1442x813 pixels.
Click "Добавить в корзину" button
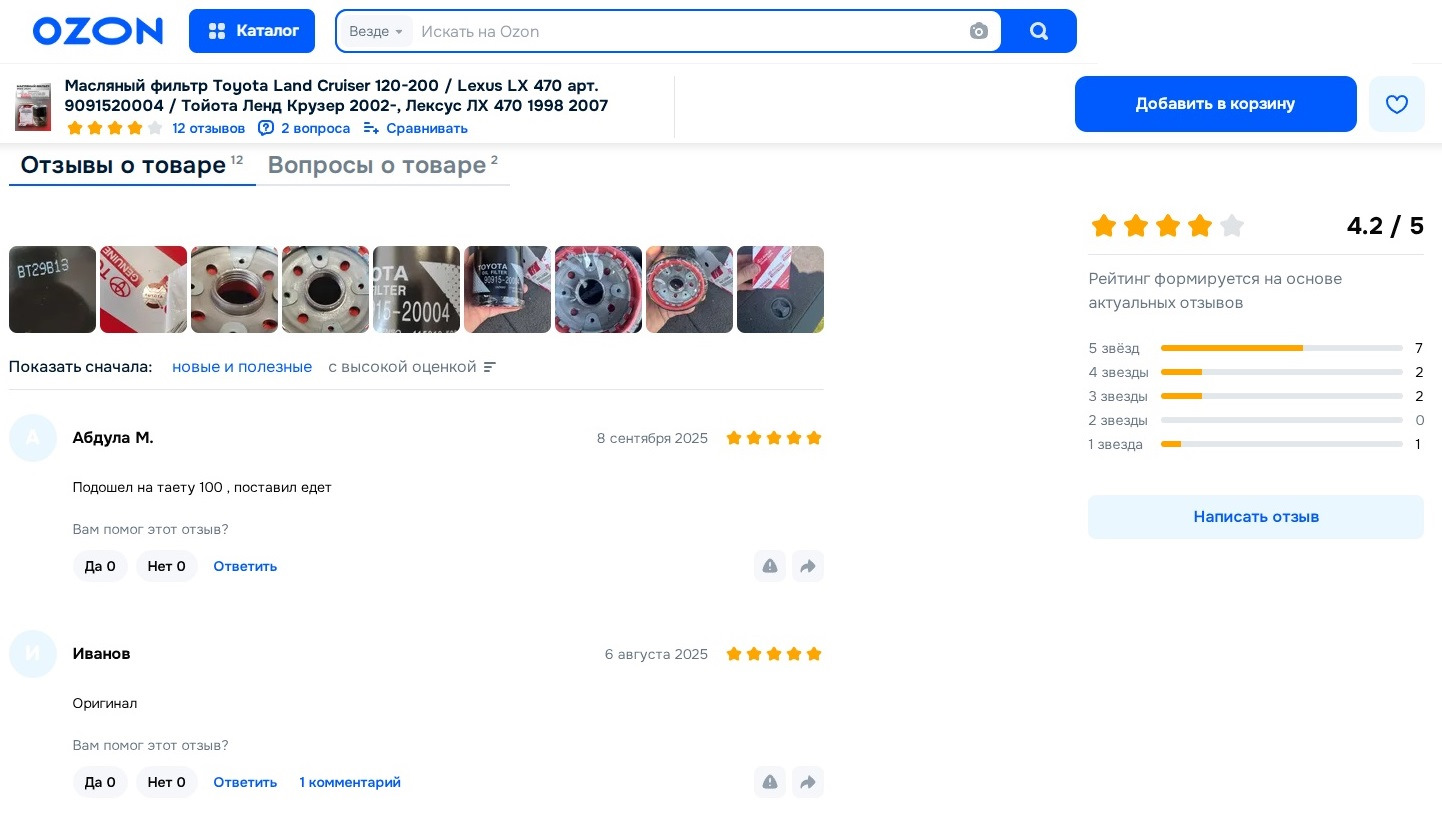point(1215,104)
